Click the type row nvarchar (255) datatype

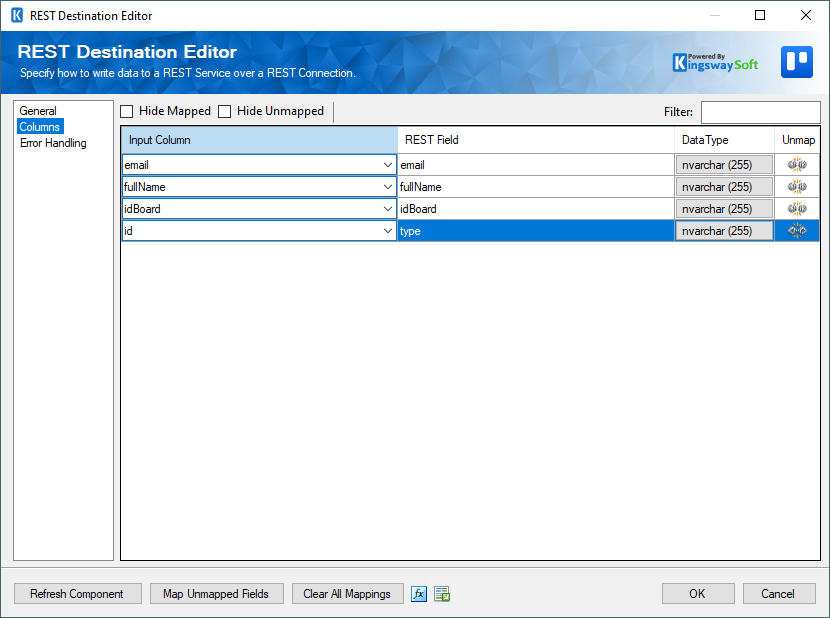pos(724,230)
